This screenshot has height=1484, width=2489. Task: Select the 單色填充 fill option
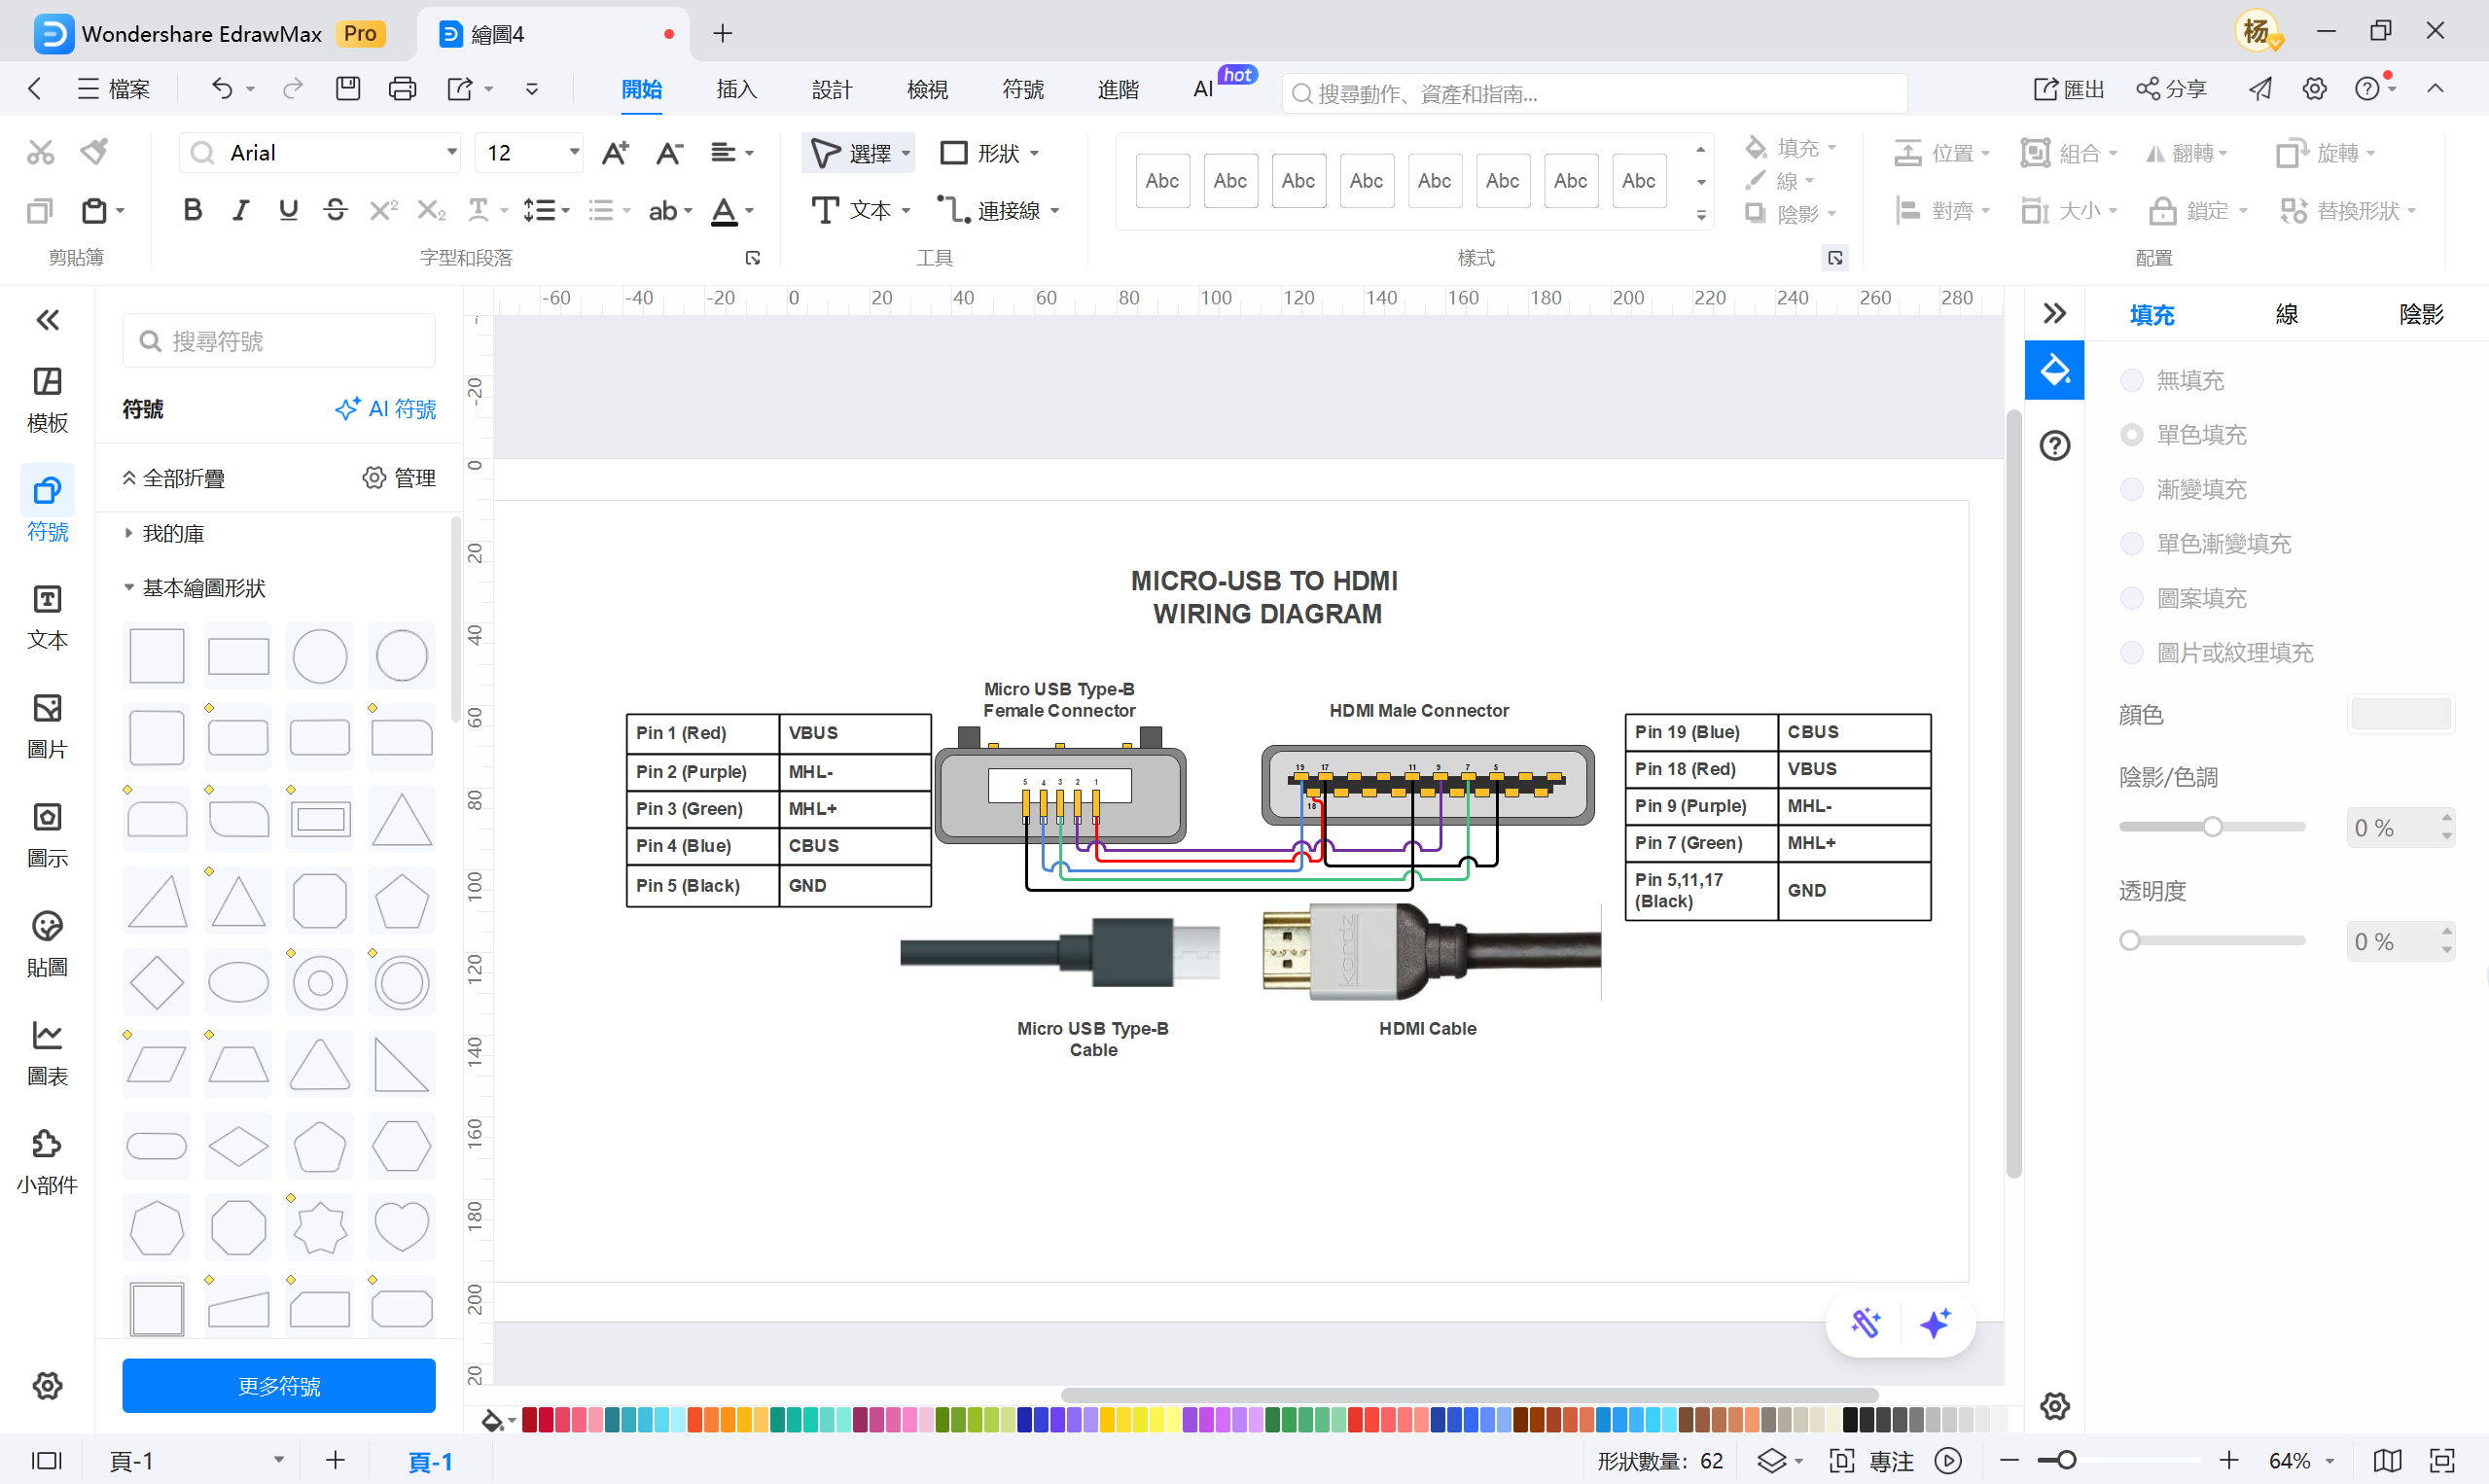(x=2133, y=434)
